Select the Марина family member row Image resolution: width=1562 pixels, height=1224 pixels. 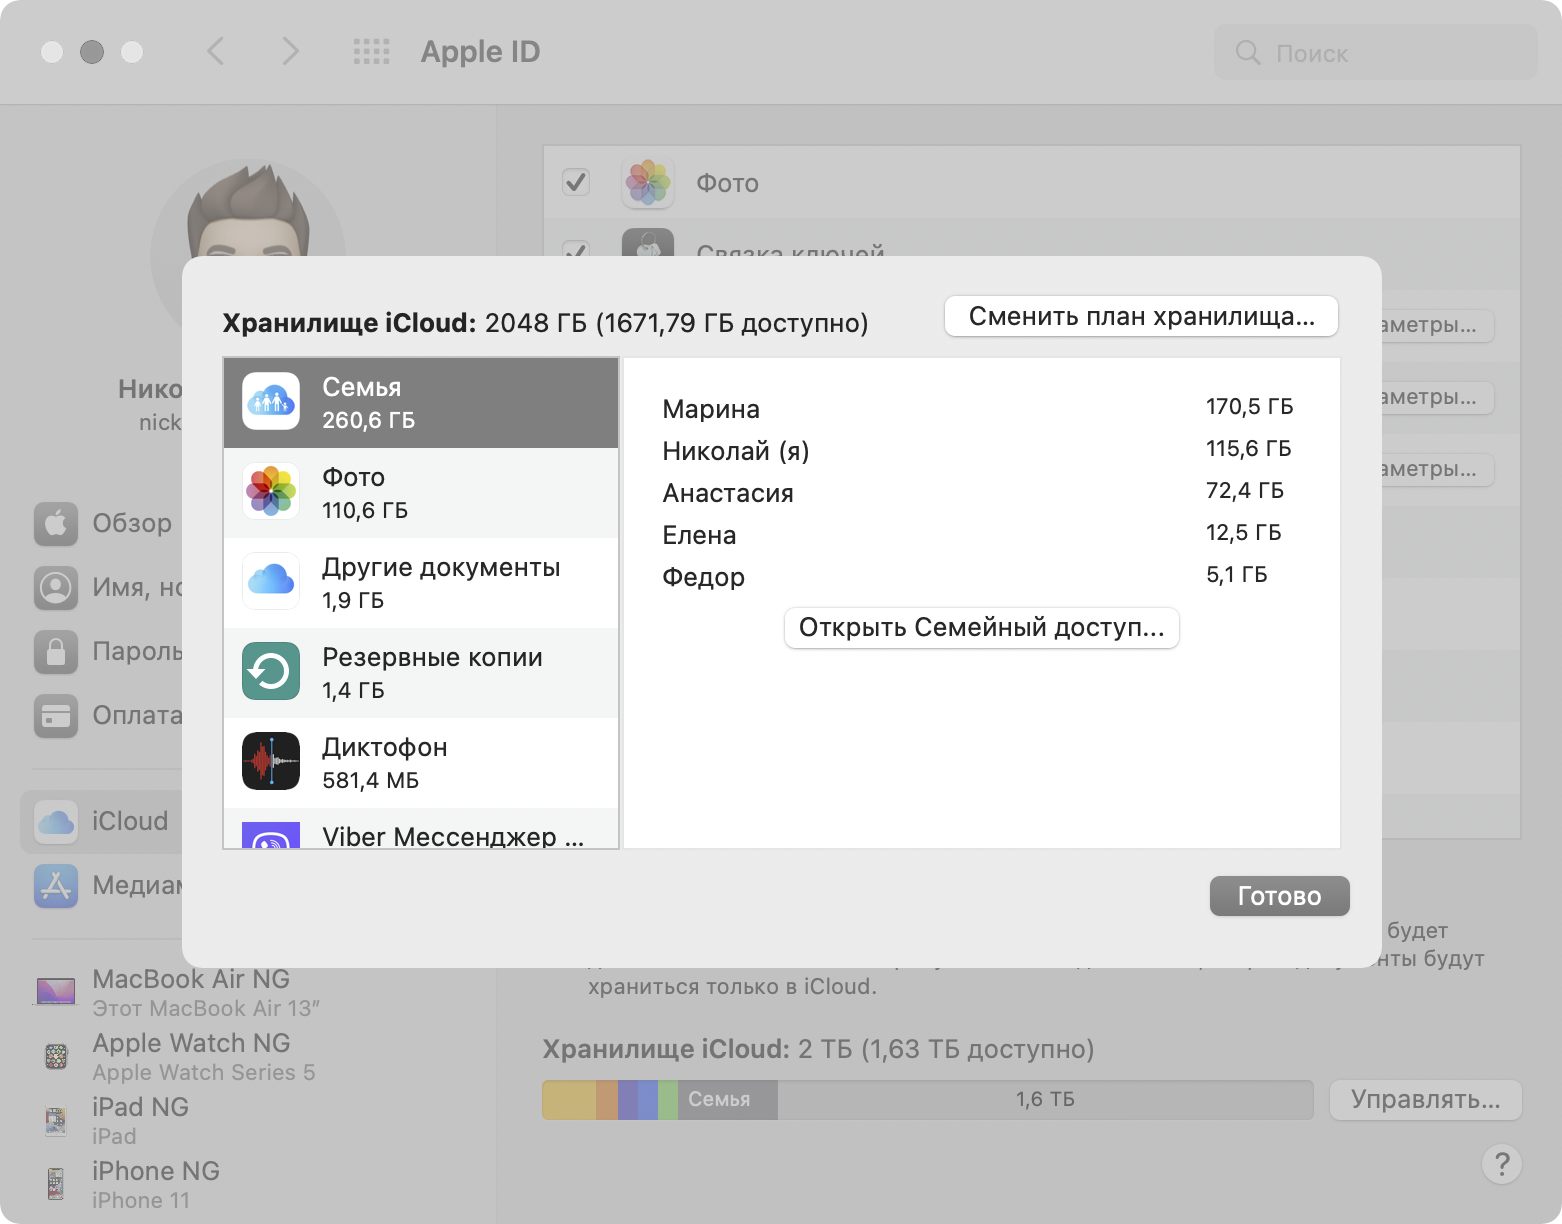tap(980, 408)
